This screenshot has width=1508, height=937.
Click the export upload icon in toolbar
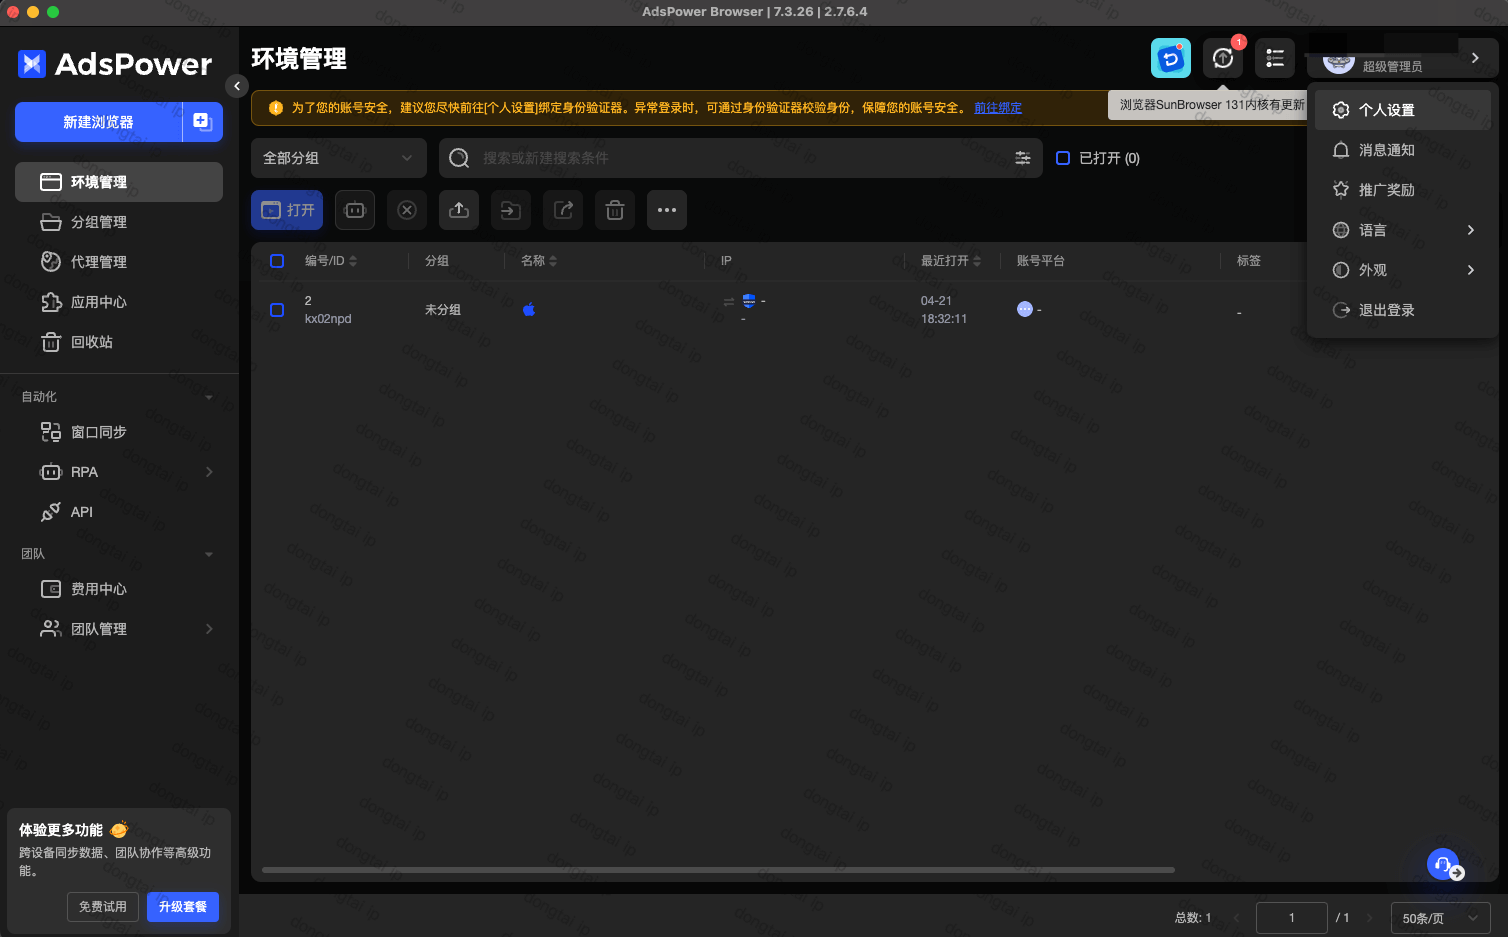tap(459, 210)
